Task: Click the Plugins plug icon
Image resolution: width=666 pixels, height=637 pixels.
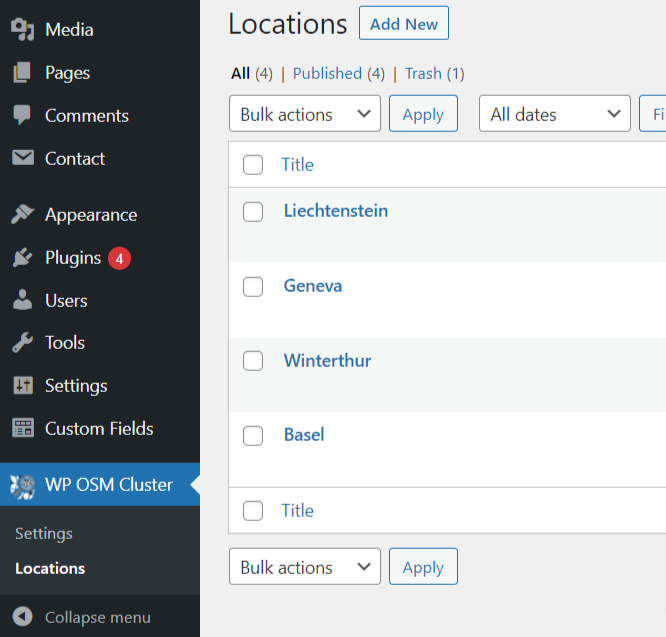Action: pos(22,258)
